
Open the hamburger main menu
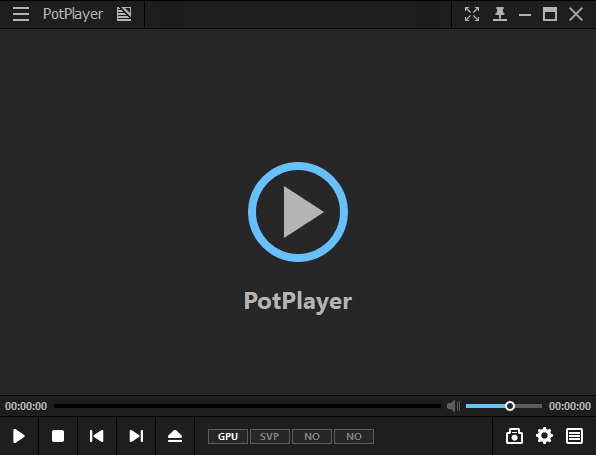(x=21, y=14)
